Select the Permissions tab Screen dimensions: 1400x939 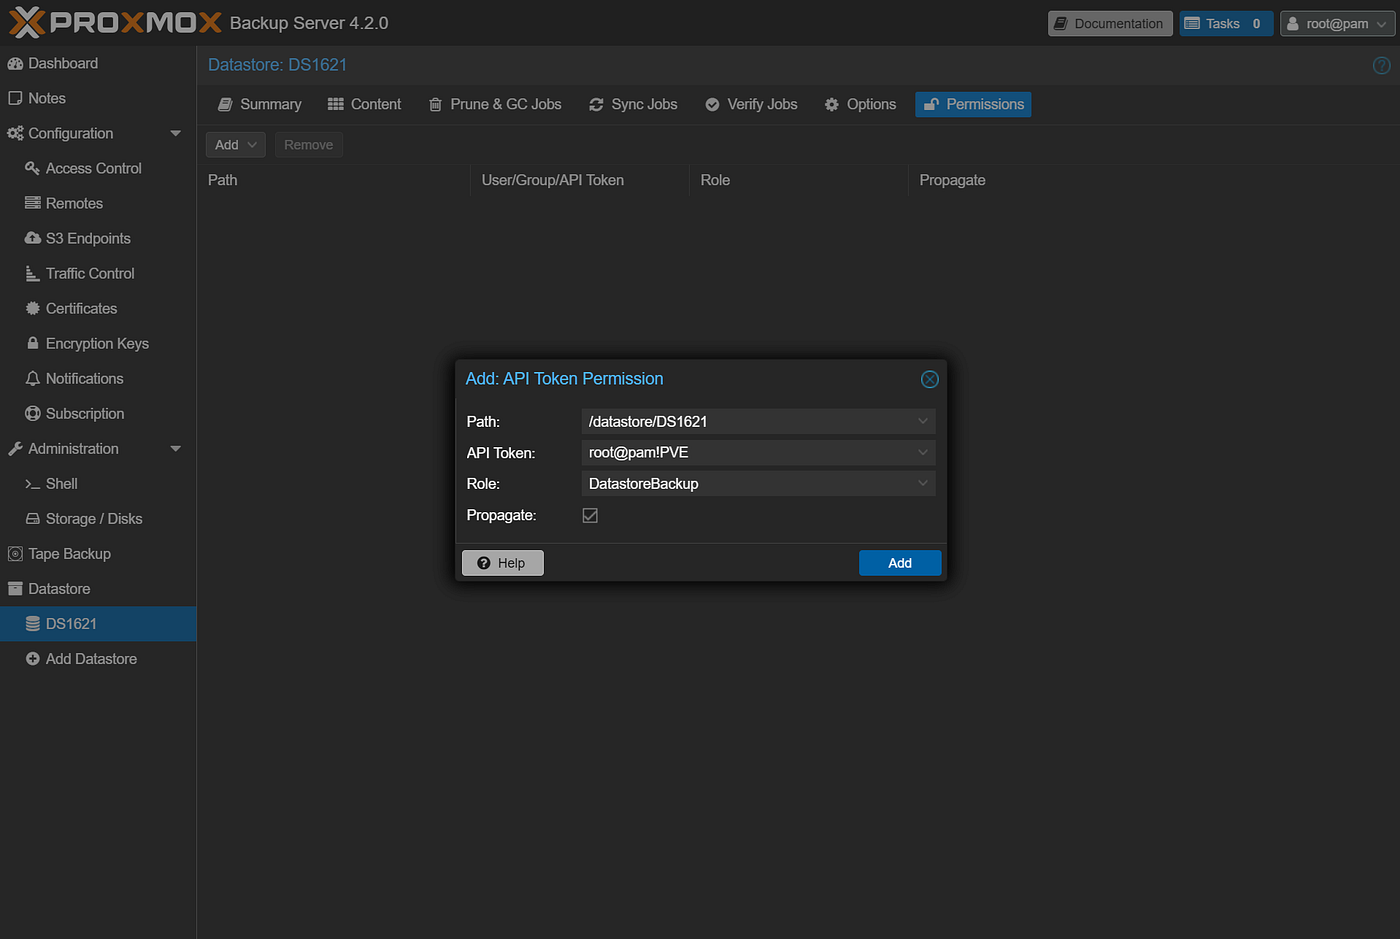(973, 104)
